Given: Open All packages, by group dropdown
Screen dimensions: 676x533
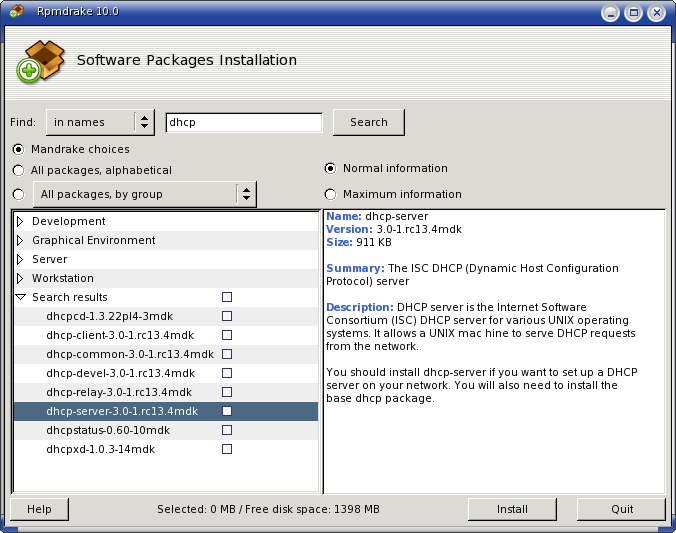Looking at the screenshot, I should point(145,194).
